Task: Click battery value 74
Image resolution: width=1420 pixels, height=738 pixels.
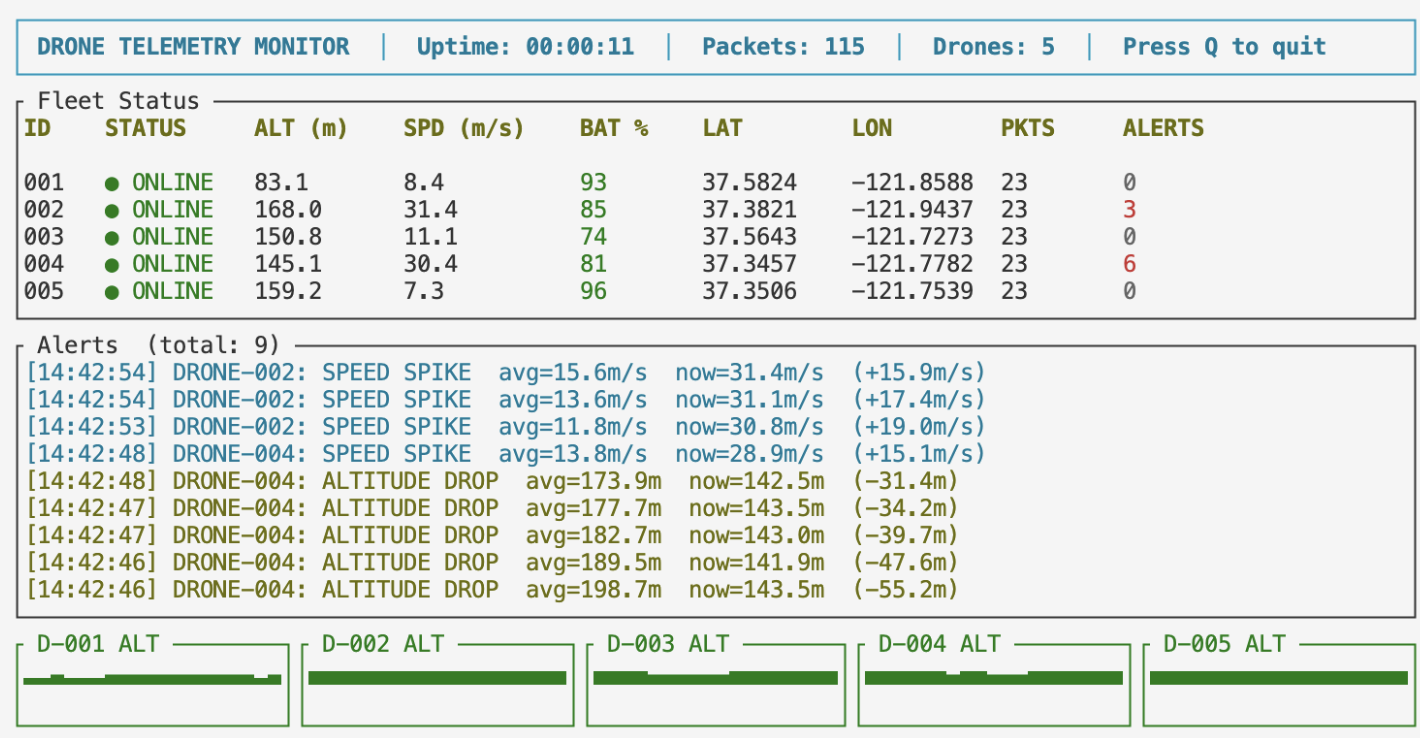Action: click(x=593, y=237)
